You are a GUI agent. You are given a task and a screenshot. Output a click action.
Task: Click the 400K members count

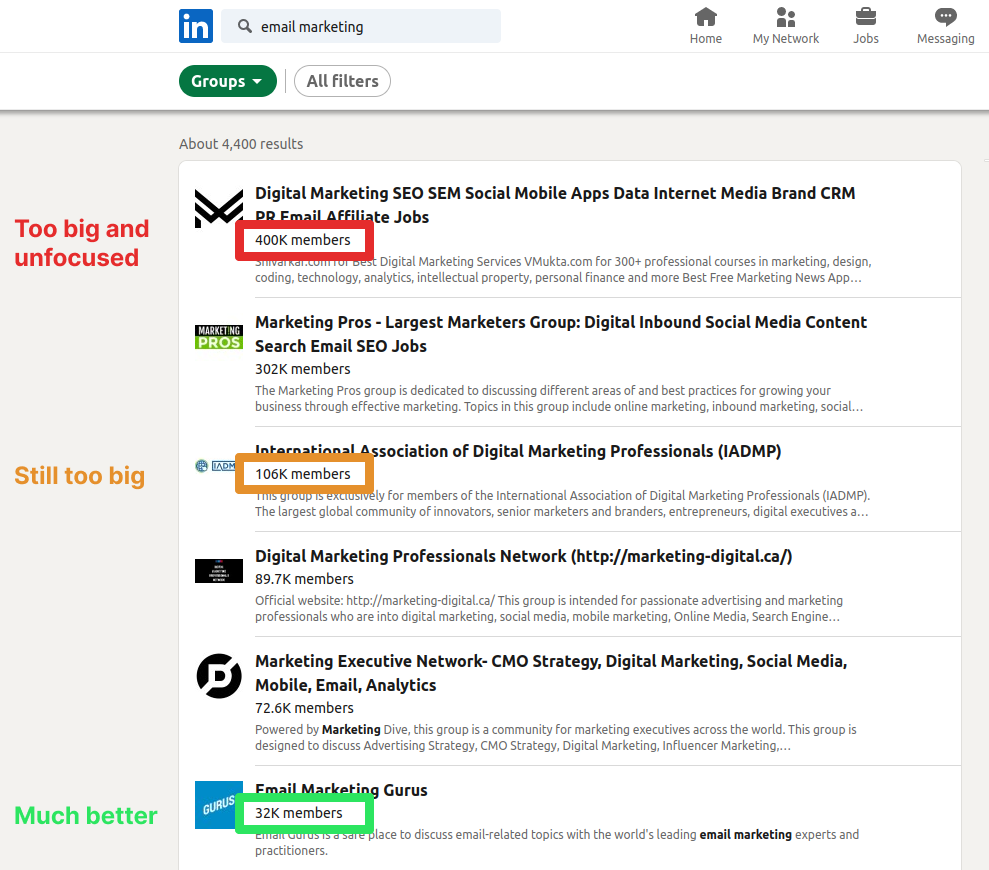[303, 240]
